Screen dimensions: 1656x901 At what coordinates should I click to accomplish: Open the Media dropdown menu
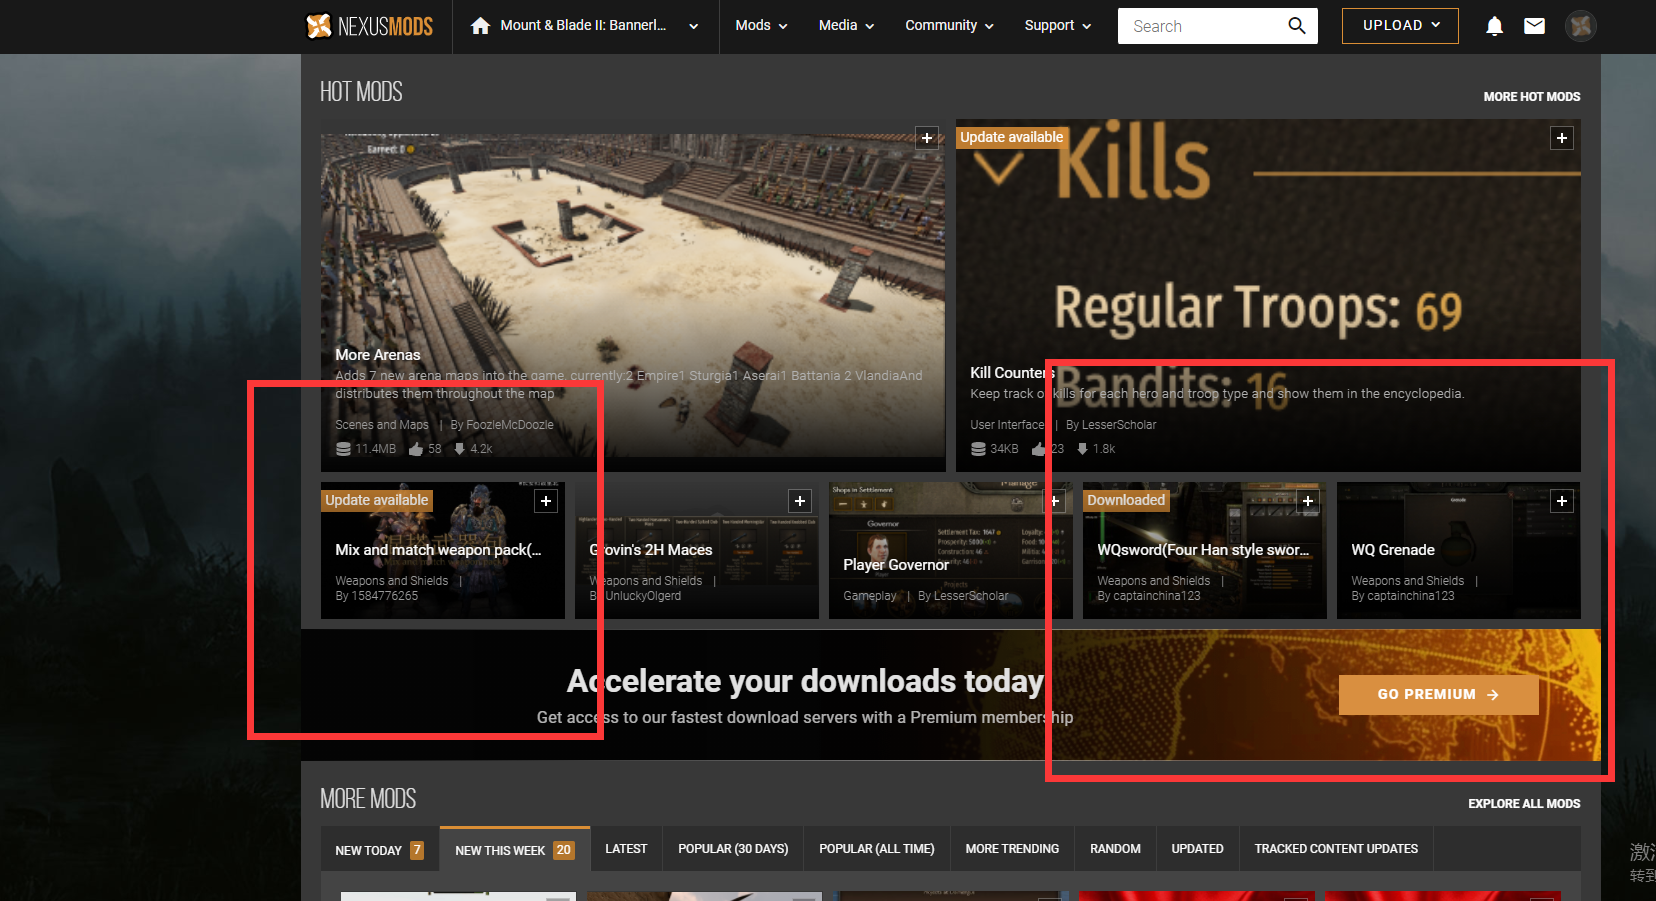pos(846,26)
